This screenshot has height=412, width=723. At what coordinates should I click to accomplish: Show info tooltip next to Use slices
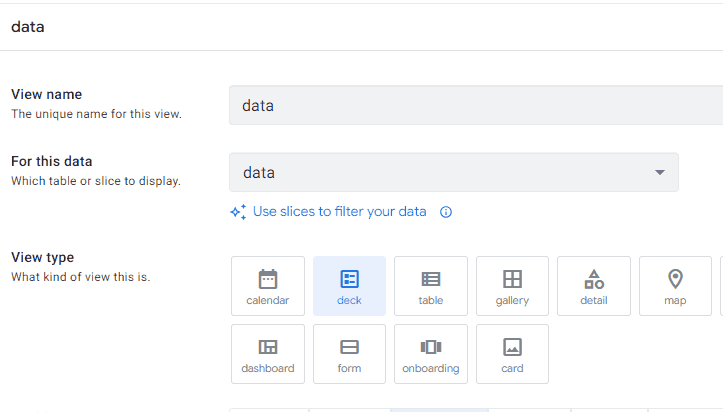[x=446, y=212]
